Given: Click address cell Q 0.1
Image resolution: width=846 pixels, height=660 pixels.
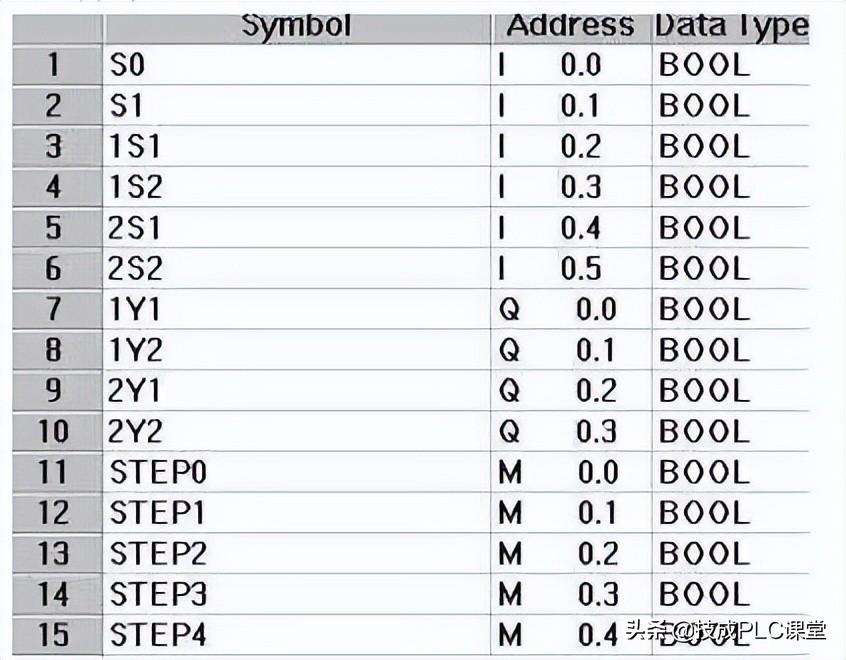Looking at the screenshot, I should (x=570, y=351).
